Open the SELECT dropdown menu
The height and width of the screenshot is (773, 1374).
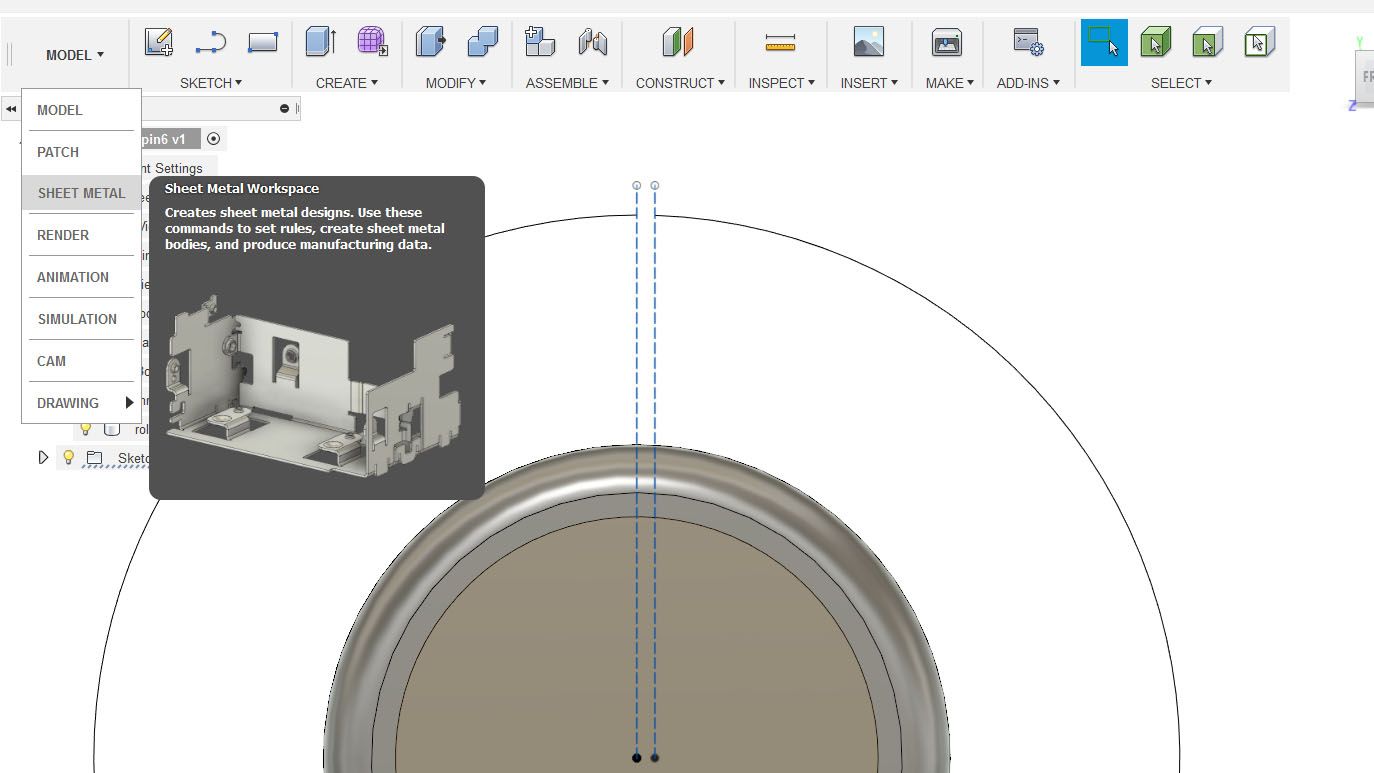[1181, 83]
